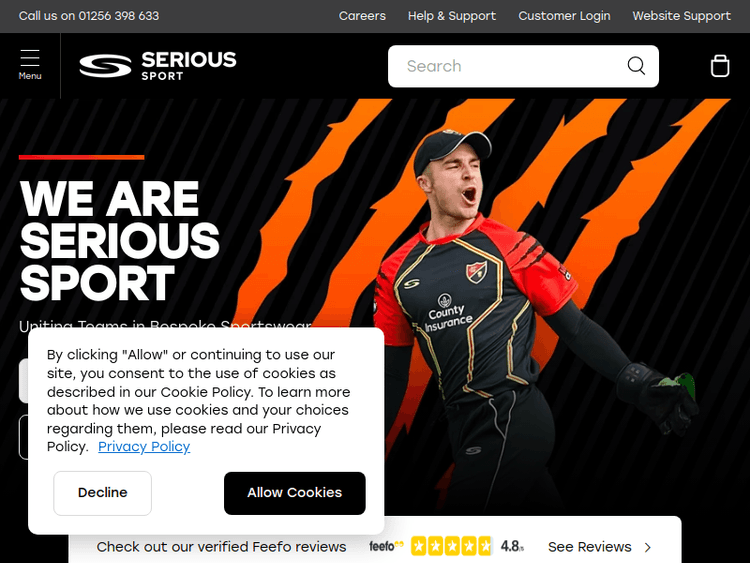
Task: Open the Privacy Policy link
Action: (144, 447)
